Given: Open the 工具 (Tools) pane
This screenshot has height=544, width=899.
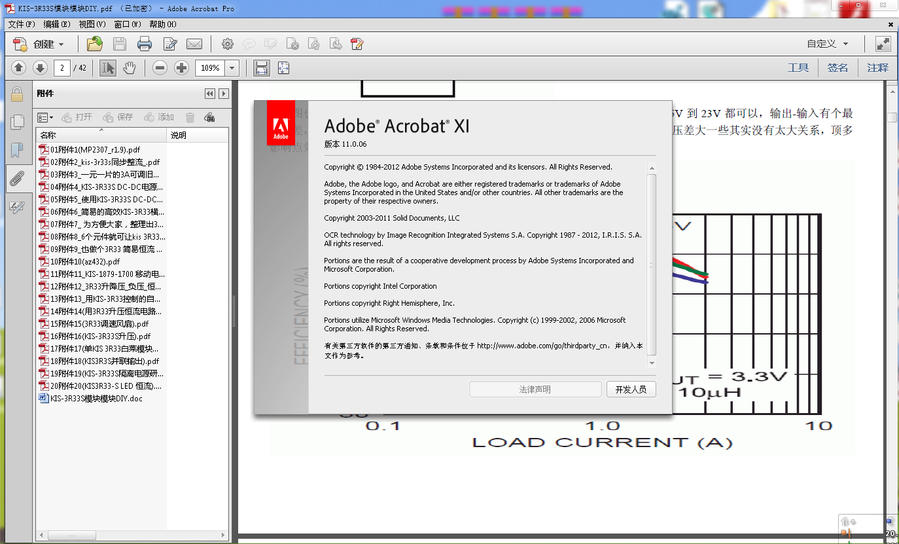Looking at the screenshot, I should (x=797, y=68).
